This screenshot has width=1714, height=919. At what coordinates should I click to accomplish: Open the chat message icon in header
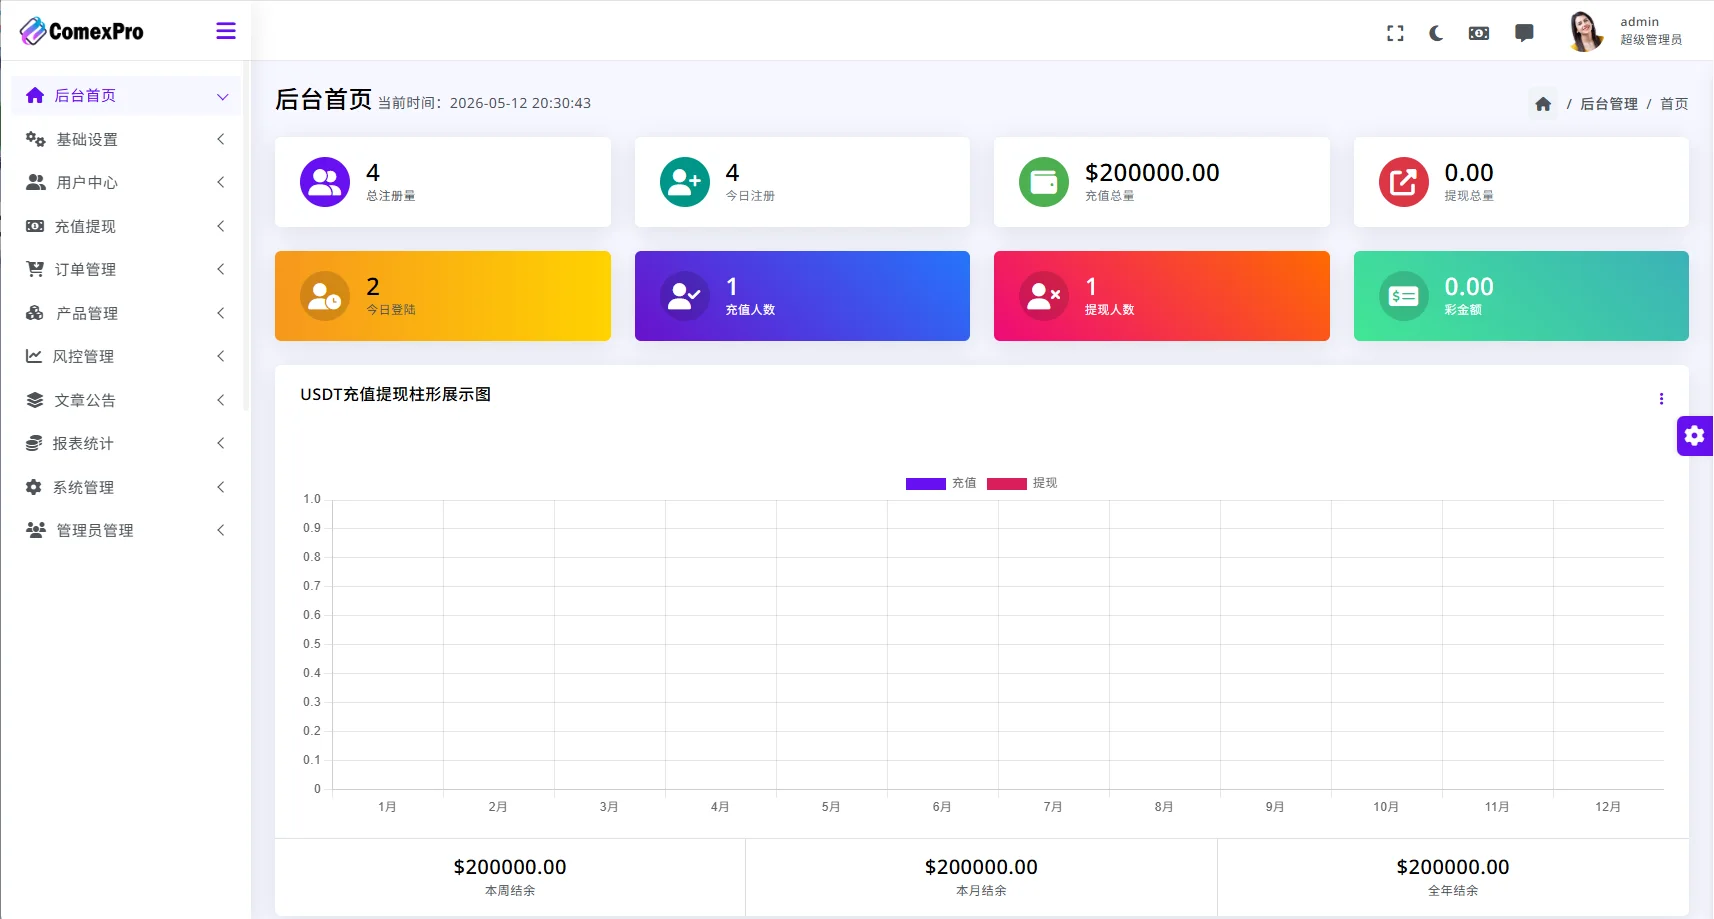coord(1524,33)
